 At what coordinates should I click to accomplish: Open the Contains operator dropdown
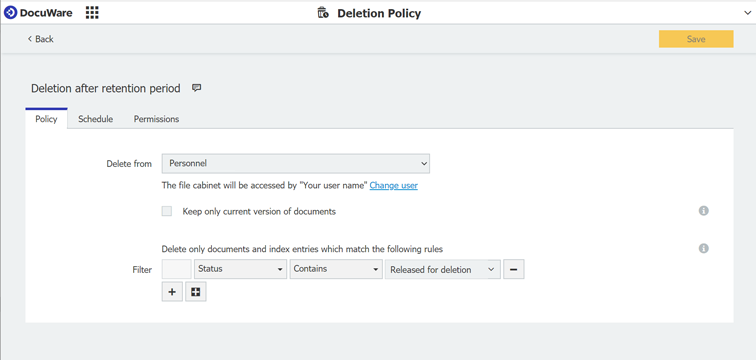[336, 269]
